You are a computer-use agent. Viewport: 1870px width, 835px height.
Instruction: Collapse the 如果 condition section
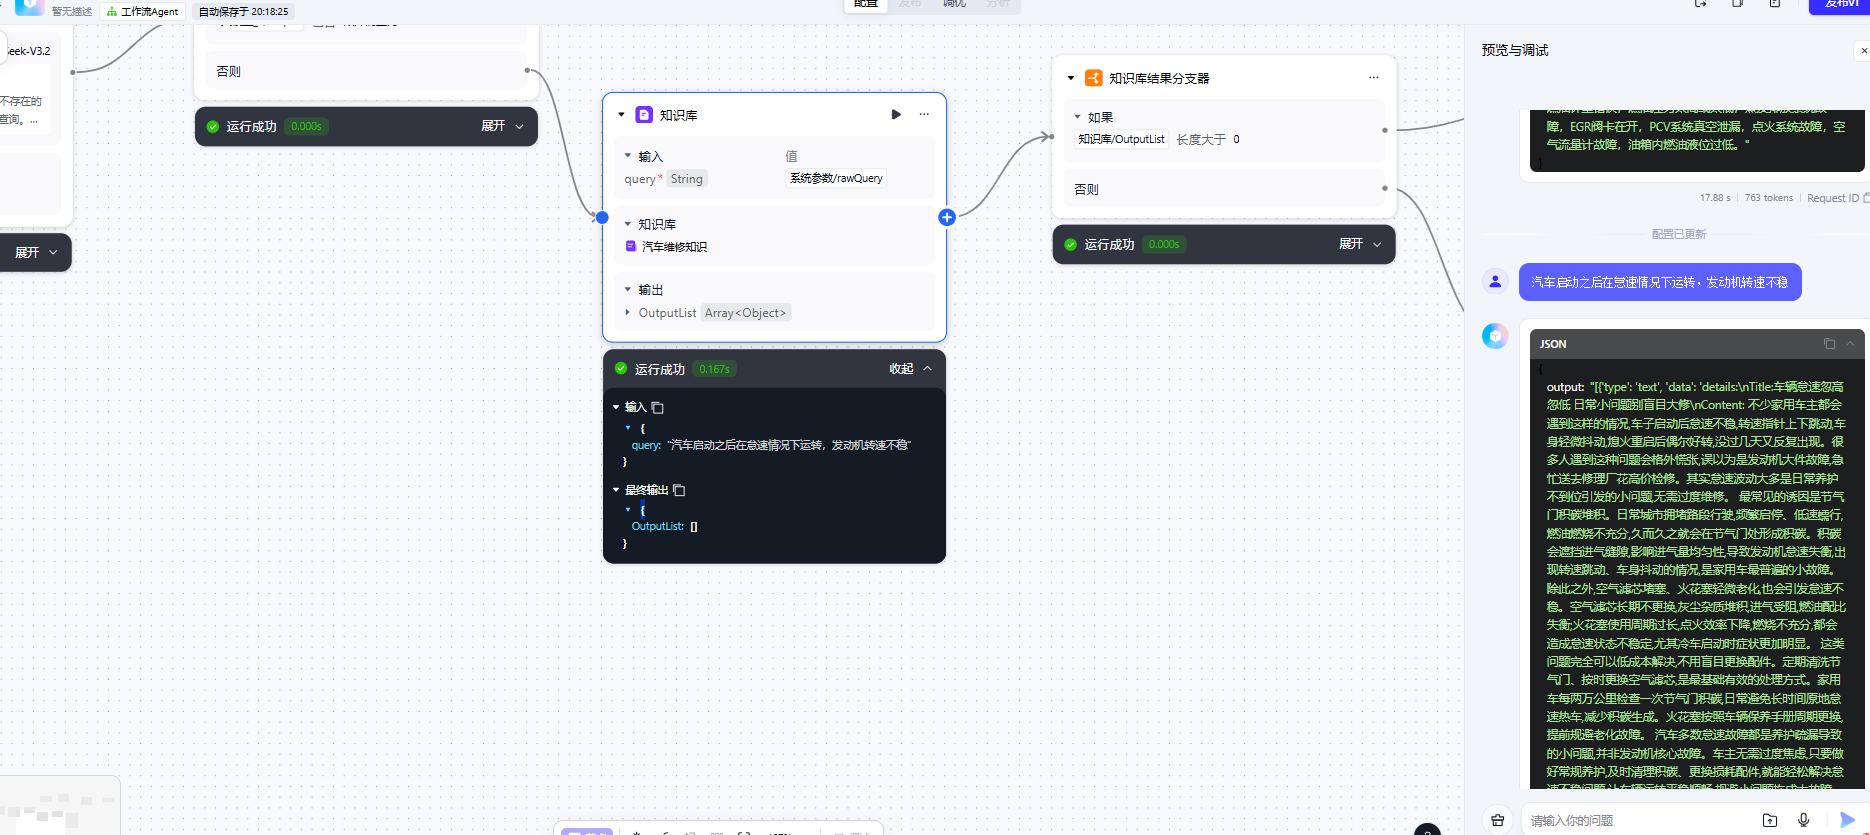[1077, 117]
